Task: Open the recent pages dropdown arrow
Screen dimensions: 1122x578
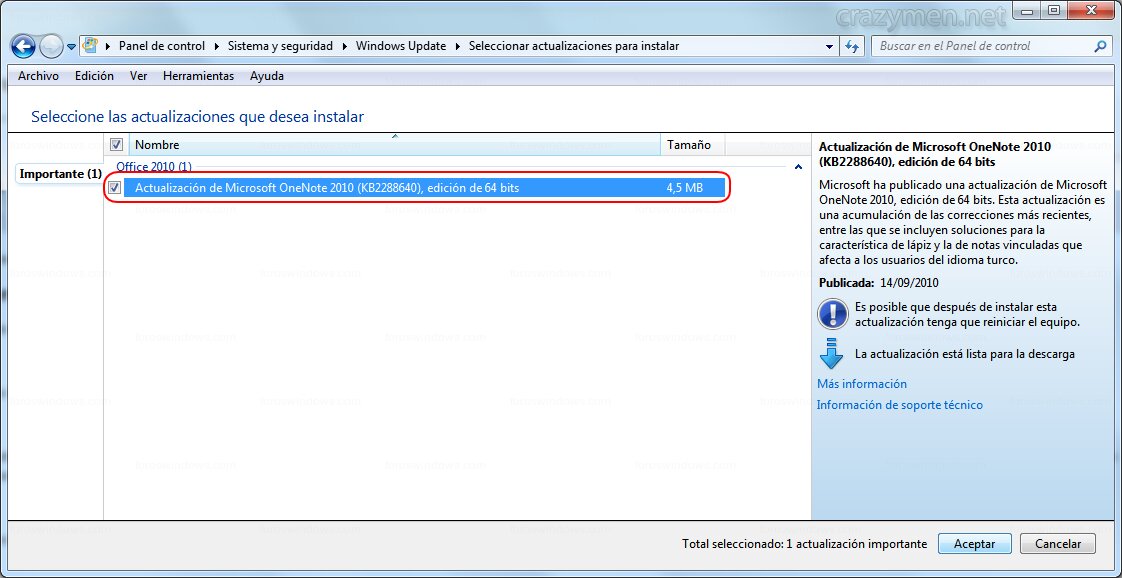Action: 72,47
